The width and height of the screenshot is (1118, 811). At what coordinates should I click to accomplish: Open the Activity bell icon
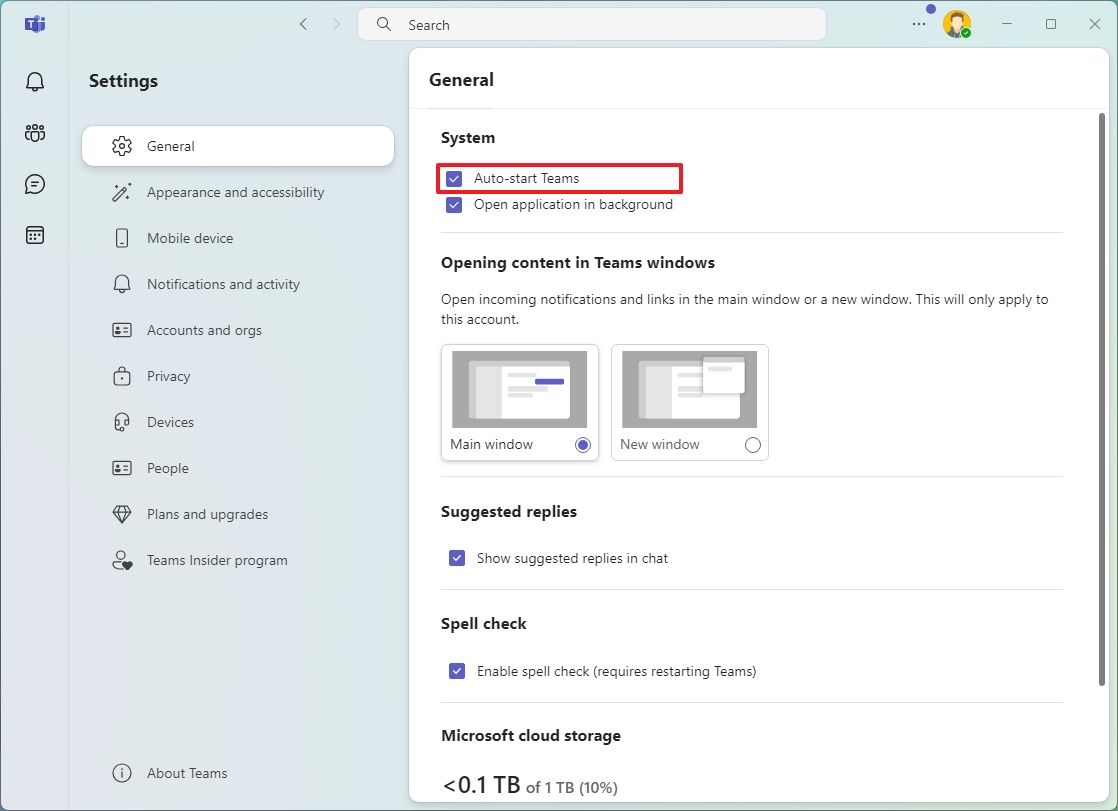coord(34,81)
